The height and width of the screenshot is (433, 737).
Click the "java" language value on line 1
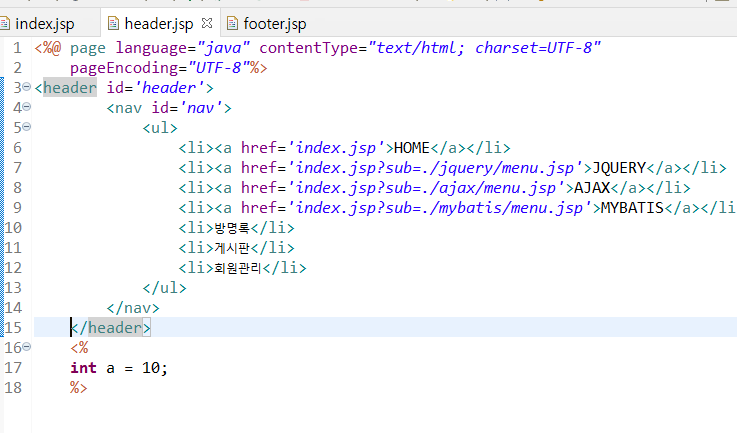223,48
